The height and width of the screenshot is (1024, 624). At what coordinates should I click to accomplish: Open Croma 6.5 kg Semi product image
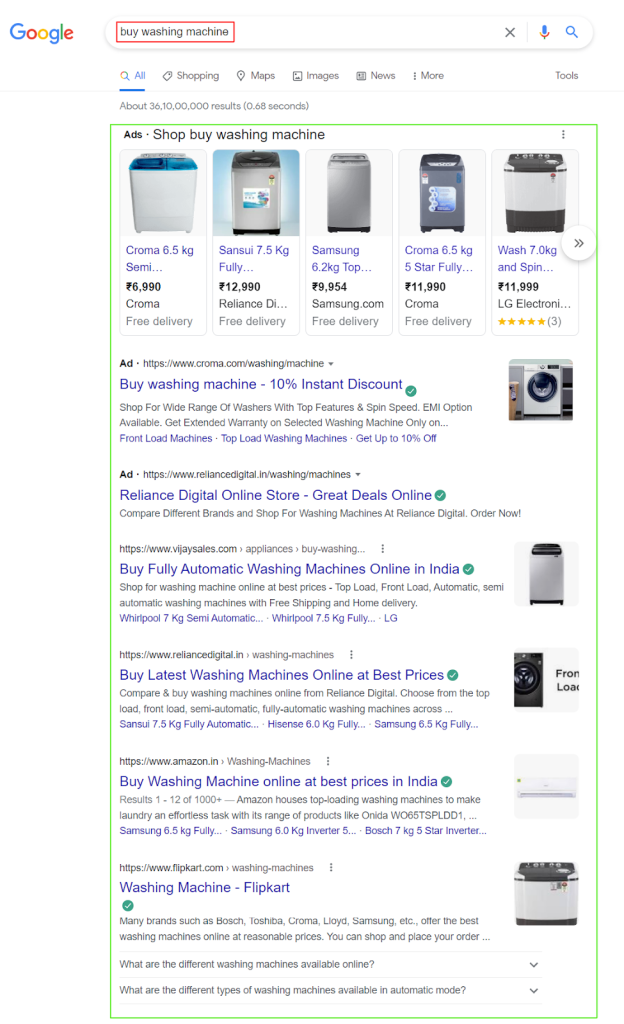pos(163,193)
